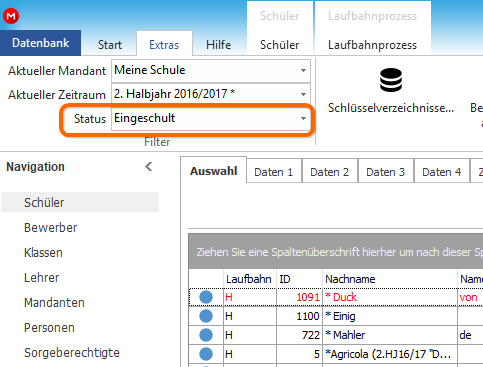Open the Hilfe ribbon tab

(218, 45)
